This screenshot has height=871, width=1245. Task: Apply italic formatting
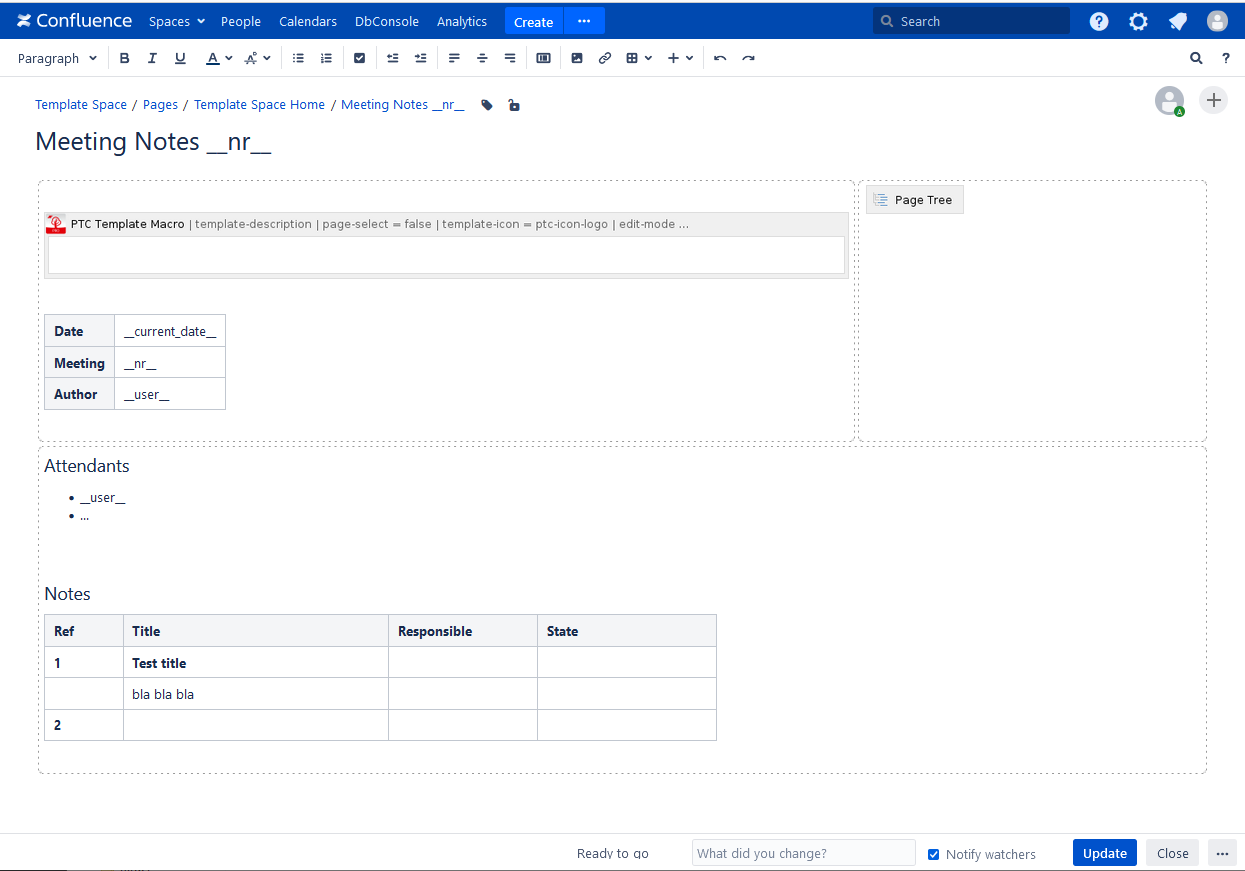(152, 58)
